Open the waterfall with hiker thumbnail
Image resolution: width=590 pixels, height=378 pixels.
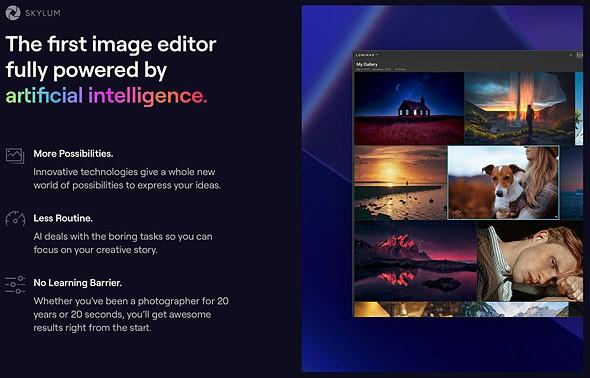pos(519,108)
